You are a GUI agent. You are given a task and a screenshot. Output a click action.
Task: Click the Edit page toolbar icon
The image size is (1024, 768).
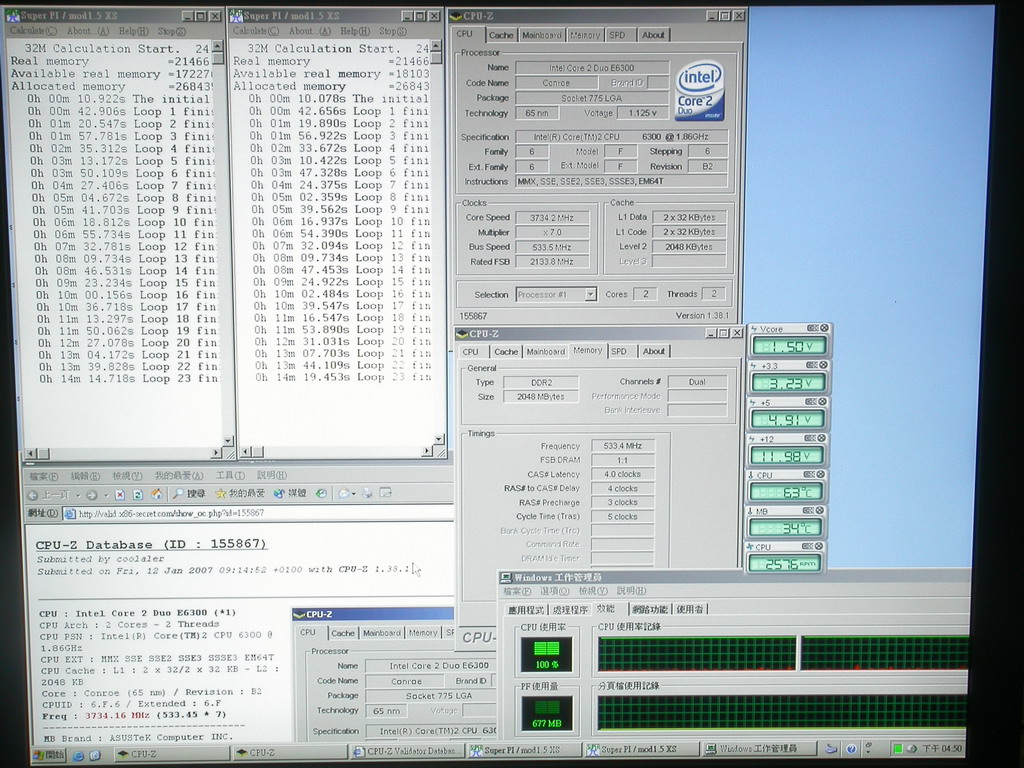[386, 492]
